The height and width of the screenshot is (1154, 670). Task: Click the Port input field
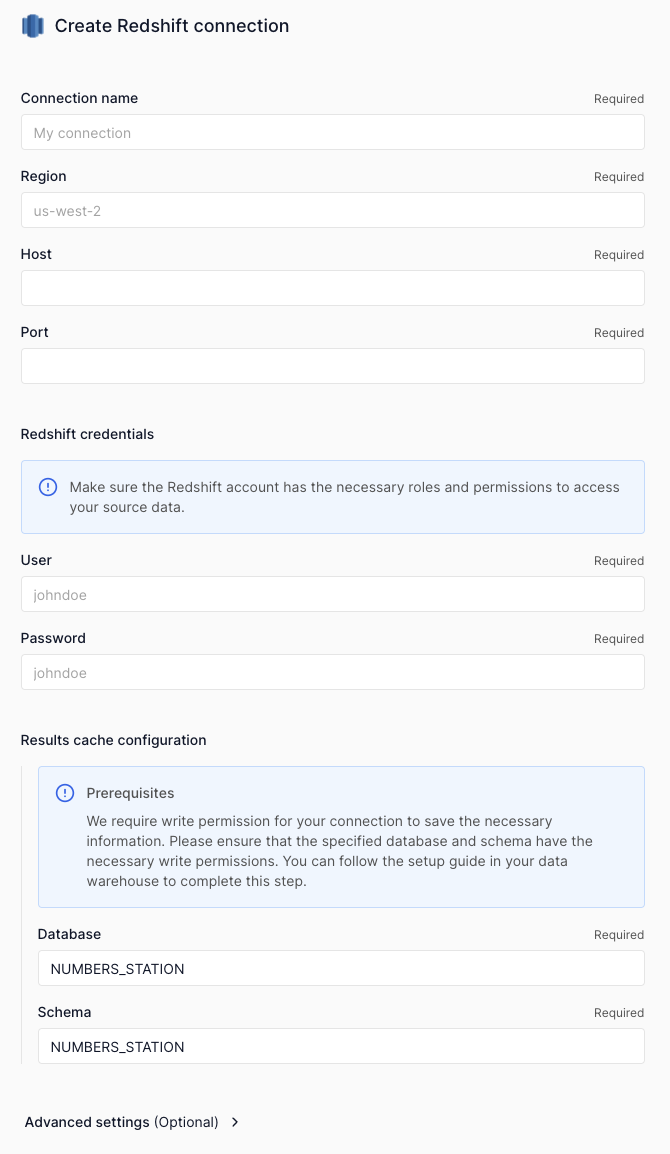(x=332, y=366)
